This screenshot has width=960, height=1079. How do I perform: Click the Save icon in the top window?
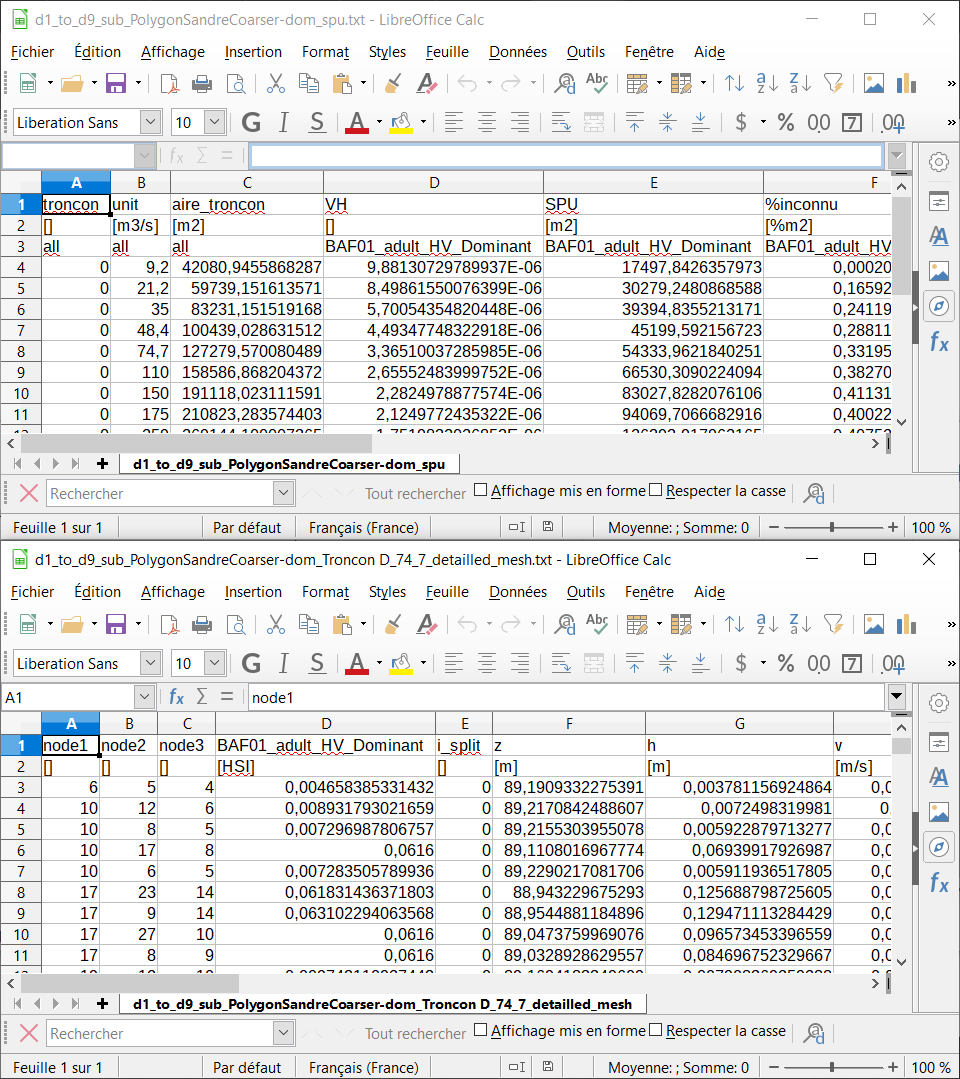[116, 84]
